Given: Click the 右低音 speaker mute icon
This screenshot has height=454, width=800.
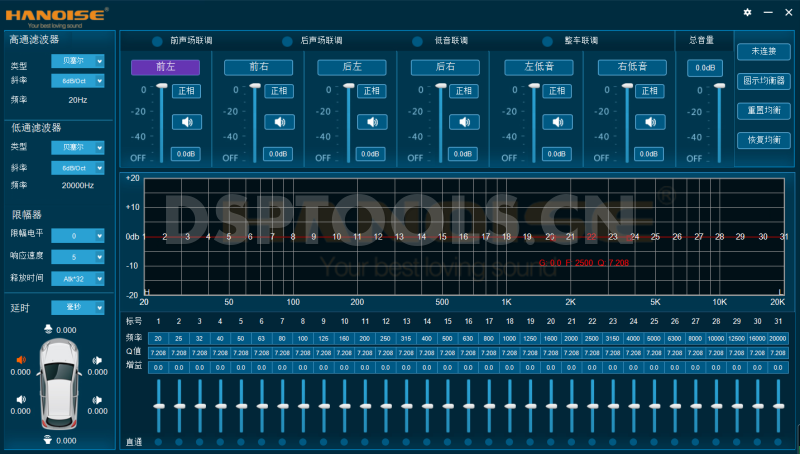Looking at the screenshot, I should tap(650, 122).
